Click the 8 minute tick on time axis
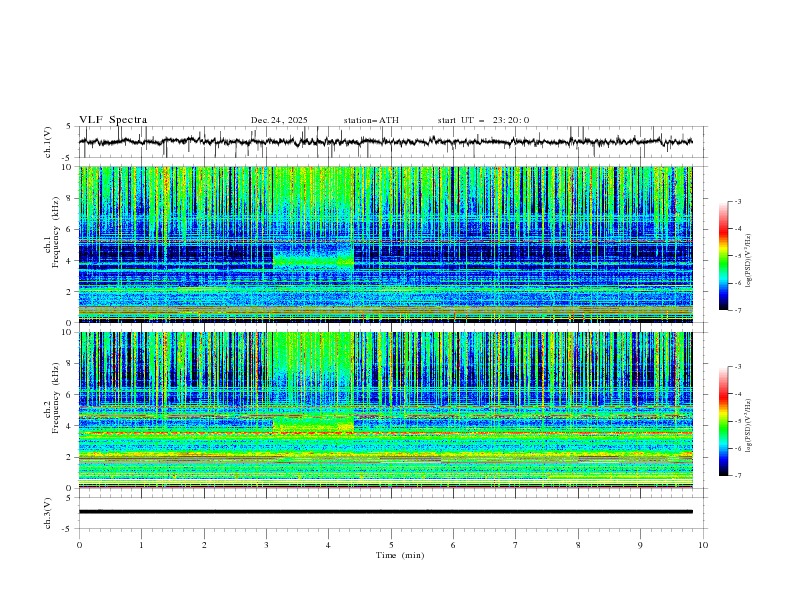 578,545
